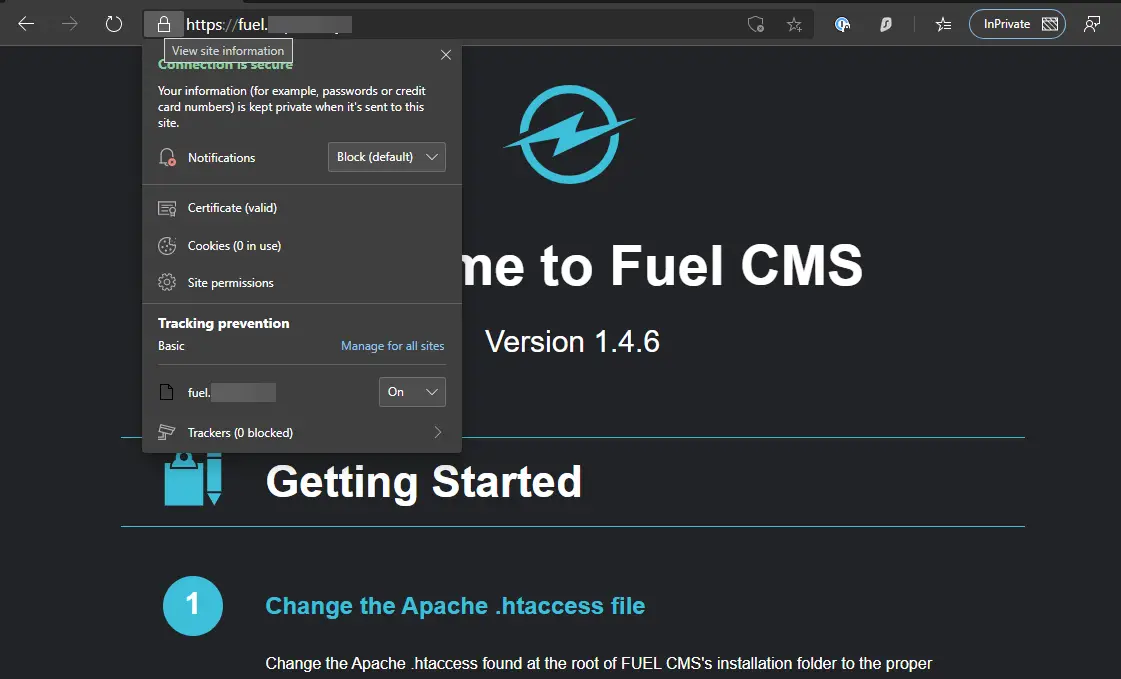
Task: Add this page to favorites with the star icon
Action: coord(794,25)
